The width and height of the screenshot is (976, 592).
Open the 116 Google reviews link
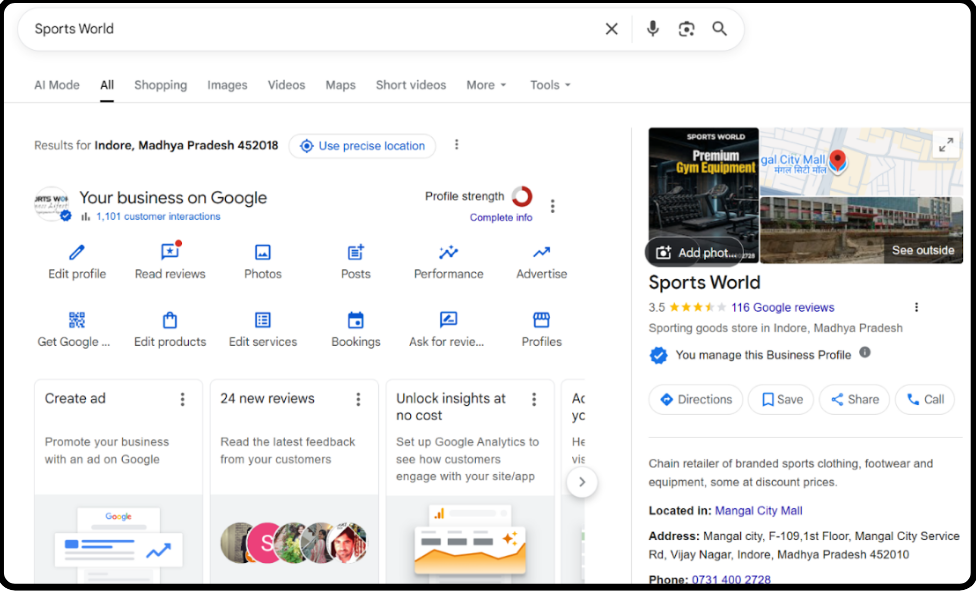click(x=782, y=308)
